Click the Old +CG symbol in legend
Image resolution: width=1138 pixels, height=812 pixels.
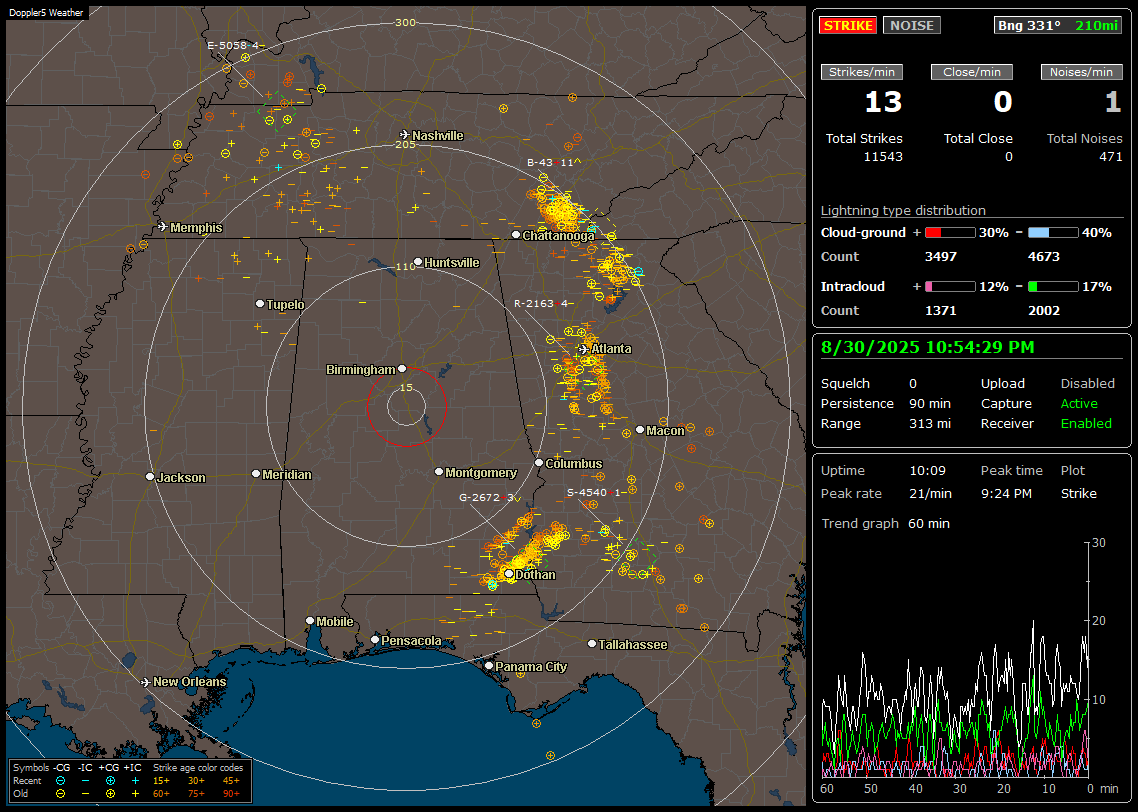click(110, 794)
